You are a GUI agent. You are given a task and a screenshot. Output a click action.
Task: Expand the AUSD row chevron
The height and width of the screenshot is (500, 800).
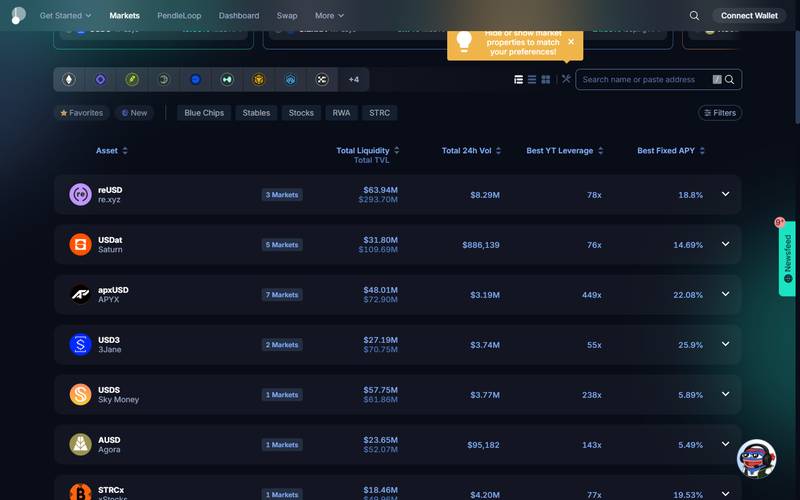click(x=725, y=444)
